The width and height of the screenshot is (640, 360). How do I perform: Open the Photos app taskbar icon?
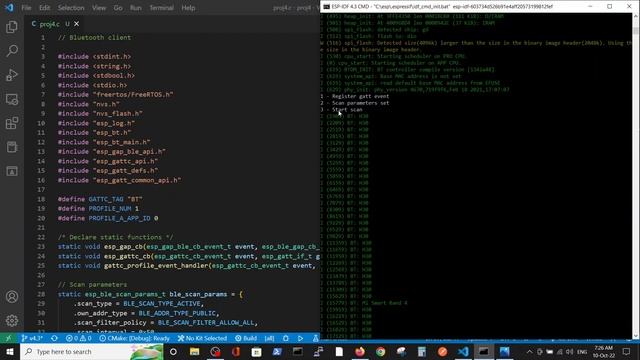click(504, 351)
